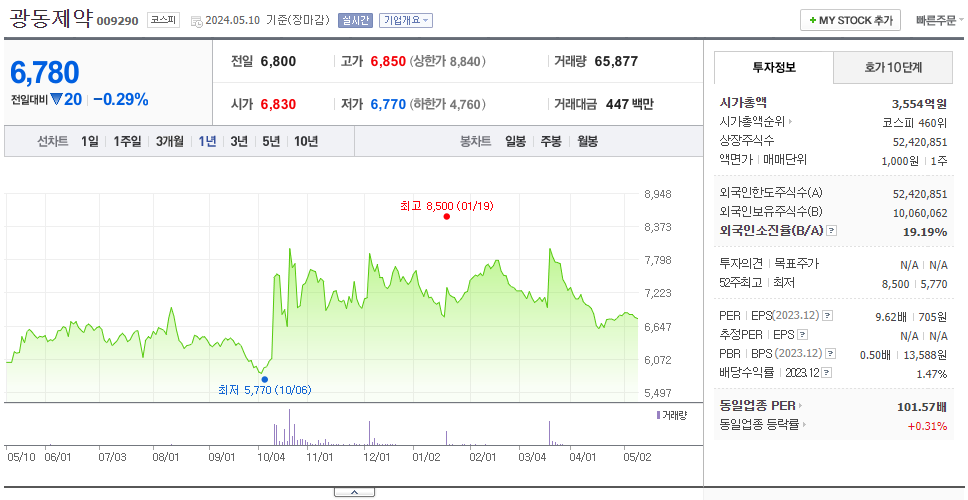Click the blue down-triangle next to 20
This screenshot has width=968, height=500.
pyautogui.click(x=56, y=99)
